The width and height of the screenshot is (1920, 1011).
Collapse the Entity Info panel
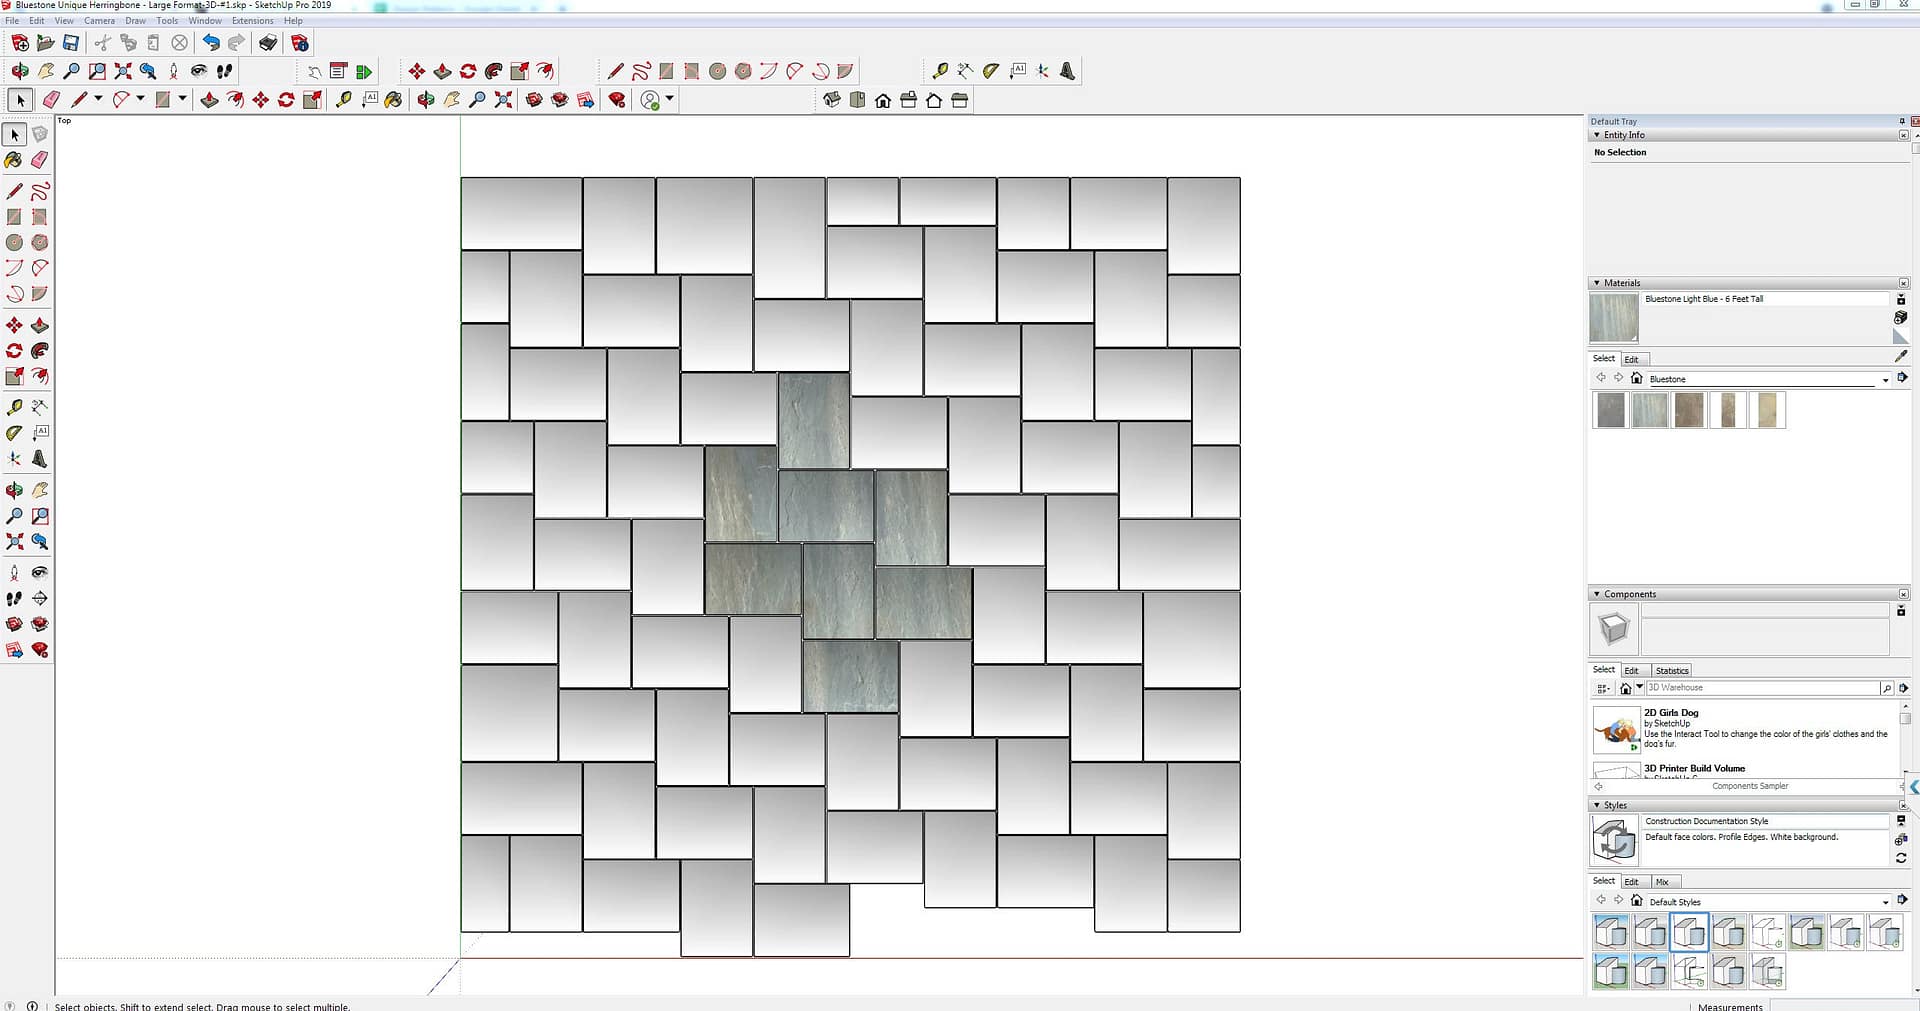[1597, 135]
